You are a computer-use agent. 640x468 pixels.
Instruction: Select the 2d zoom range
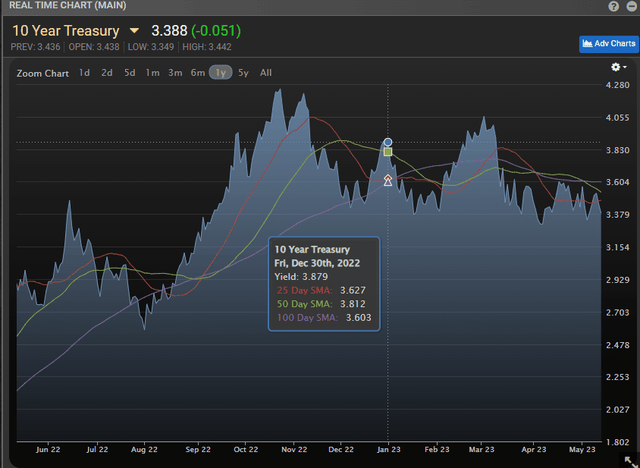(107, 72)
